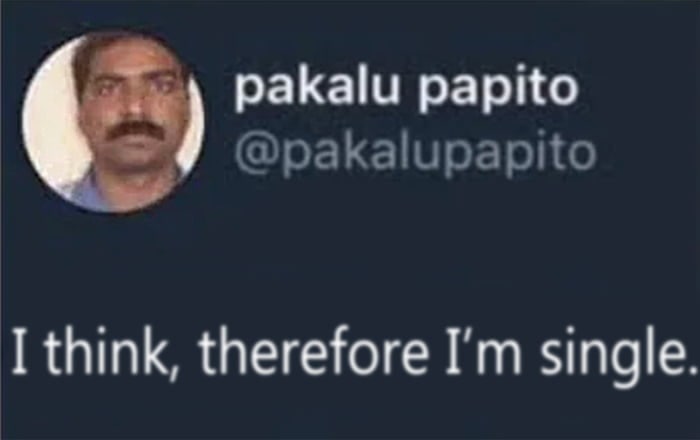Click the mustache in the avatar photo
700x440 pixels.
[x=133, y=129]
